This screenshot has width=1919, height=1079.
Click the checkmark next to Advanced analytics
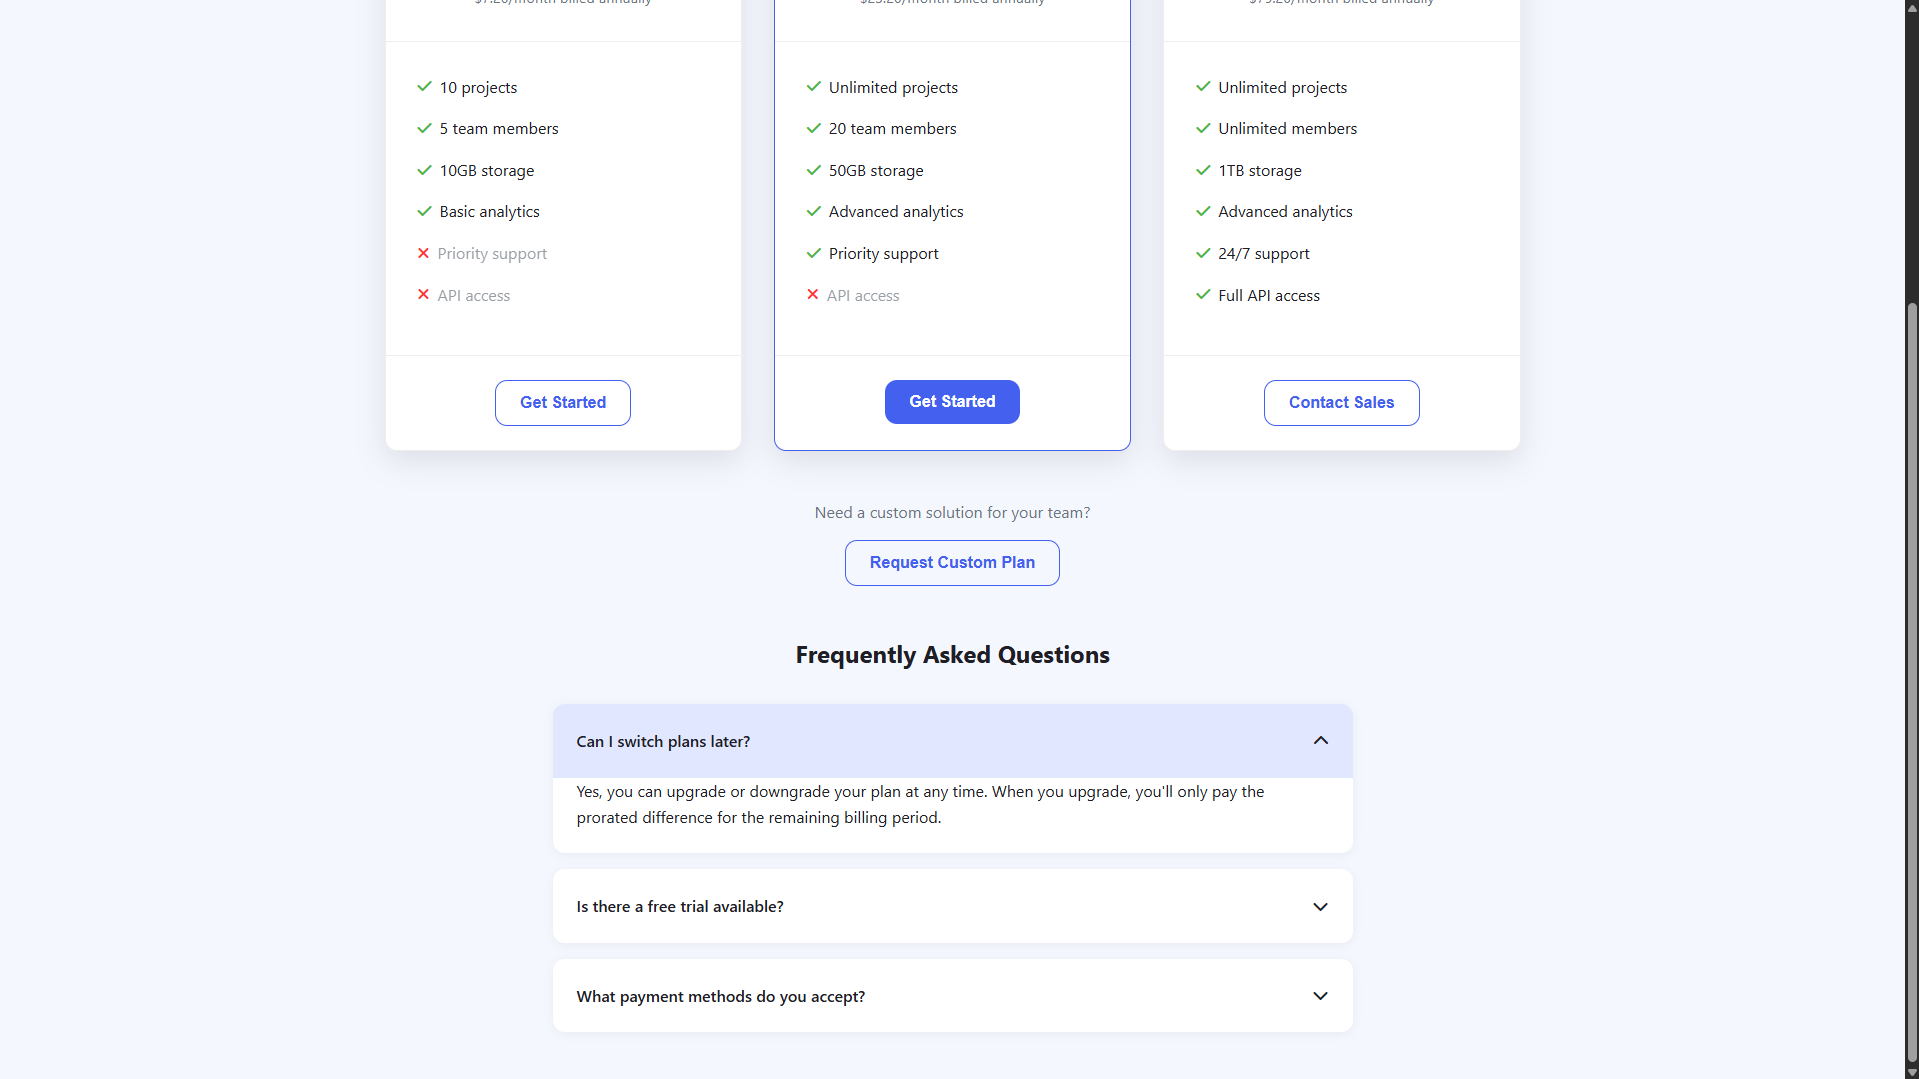pyautogui.click(x=813, y=211)
